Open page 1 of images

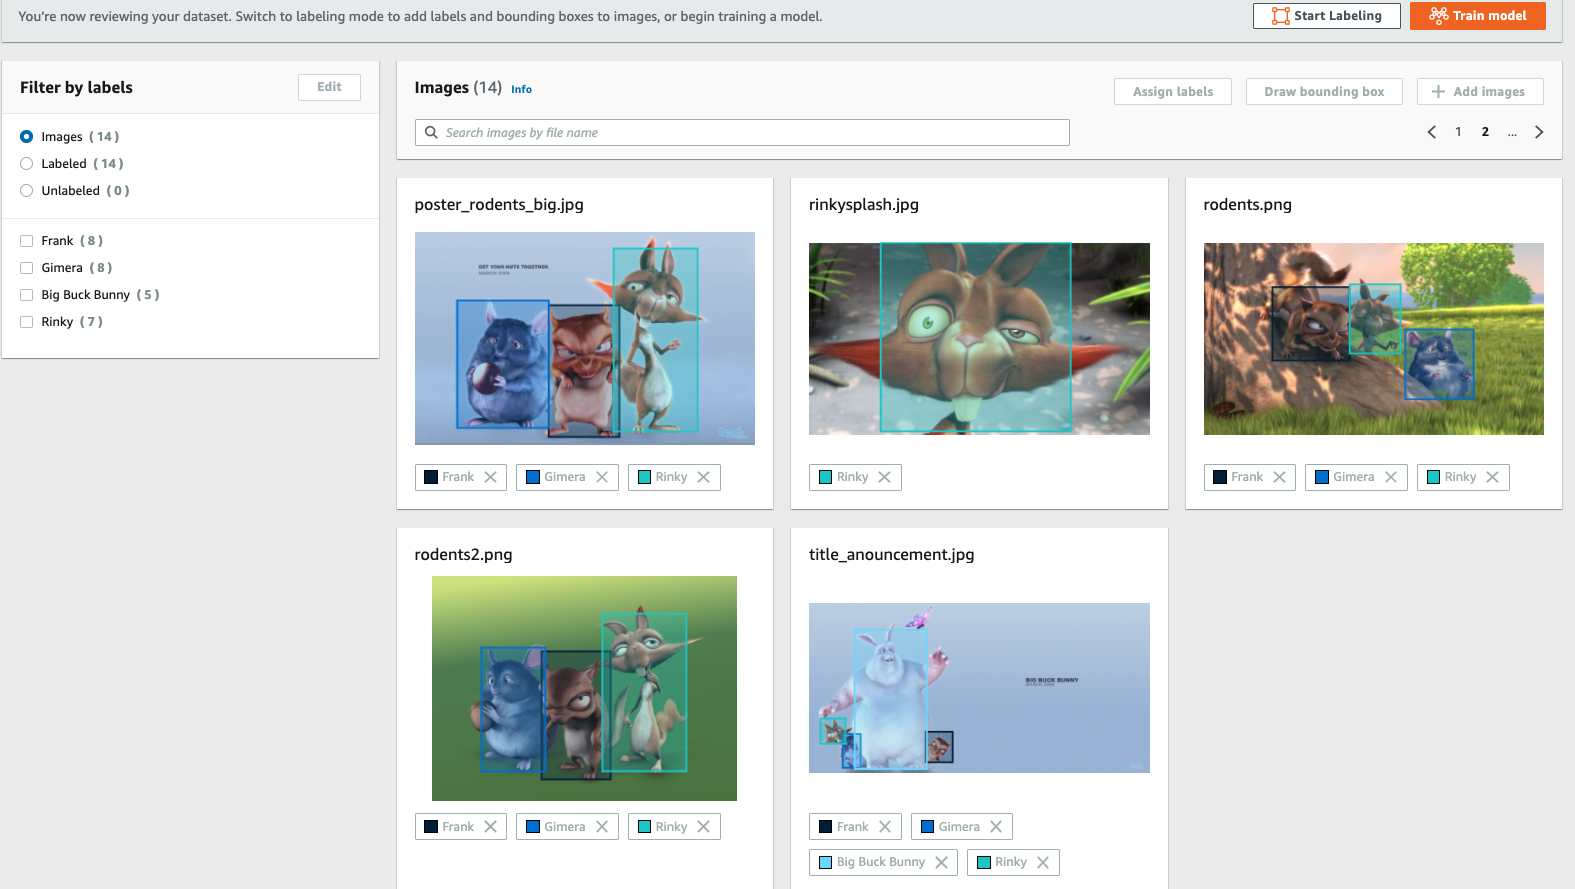tap(1458, 132)
